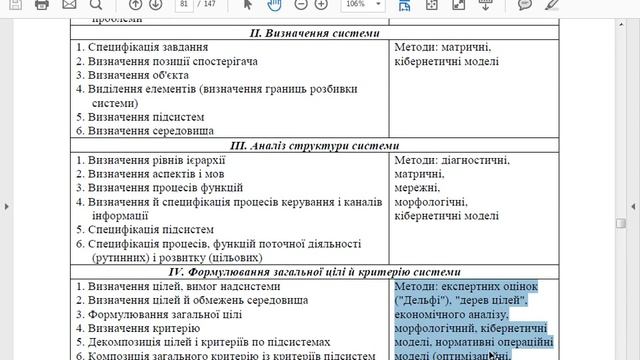
Task: Click row '1. Специфікація завдання'
Action: 142,47
